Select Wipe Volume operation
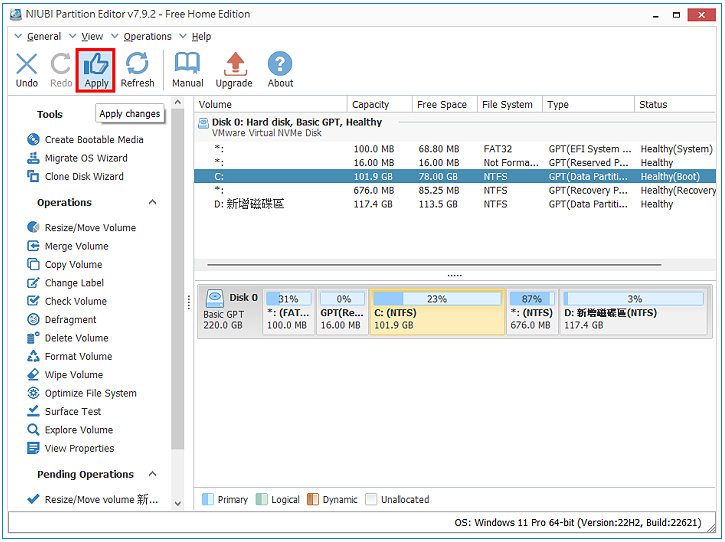 pos(65,375)
